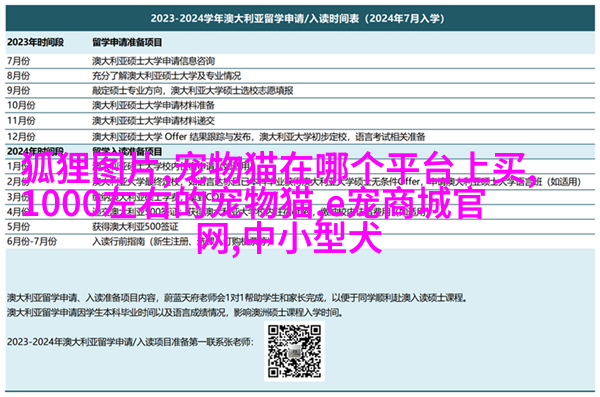Click the '12月份' row label
This screenshot has width=600, height=397.
click(x=21, y=136)
